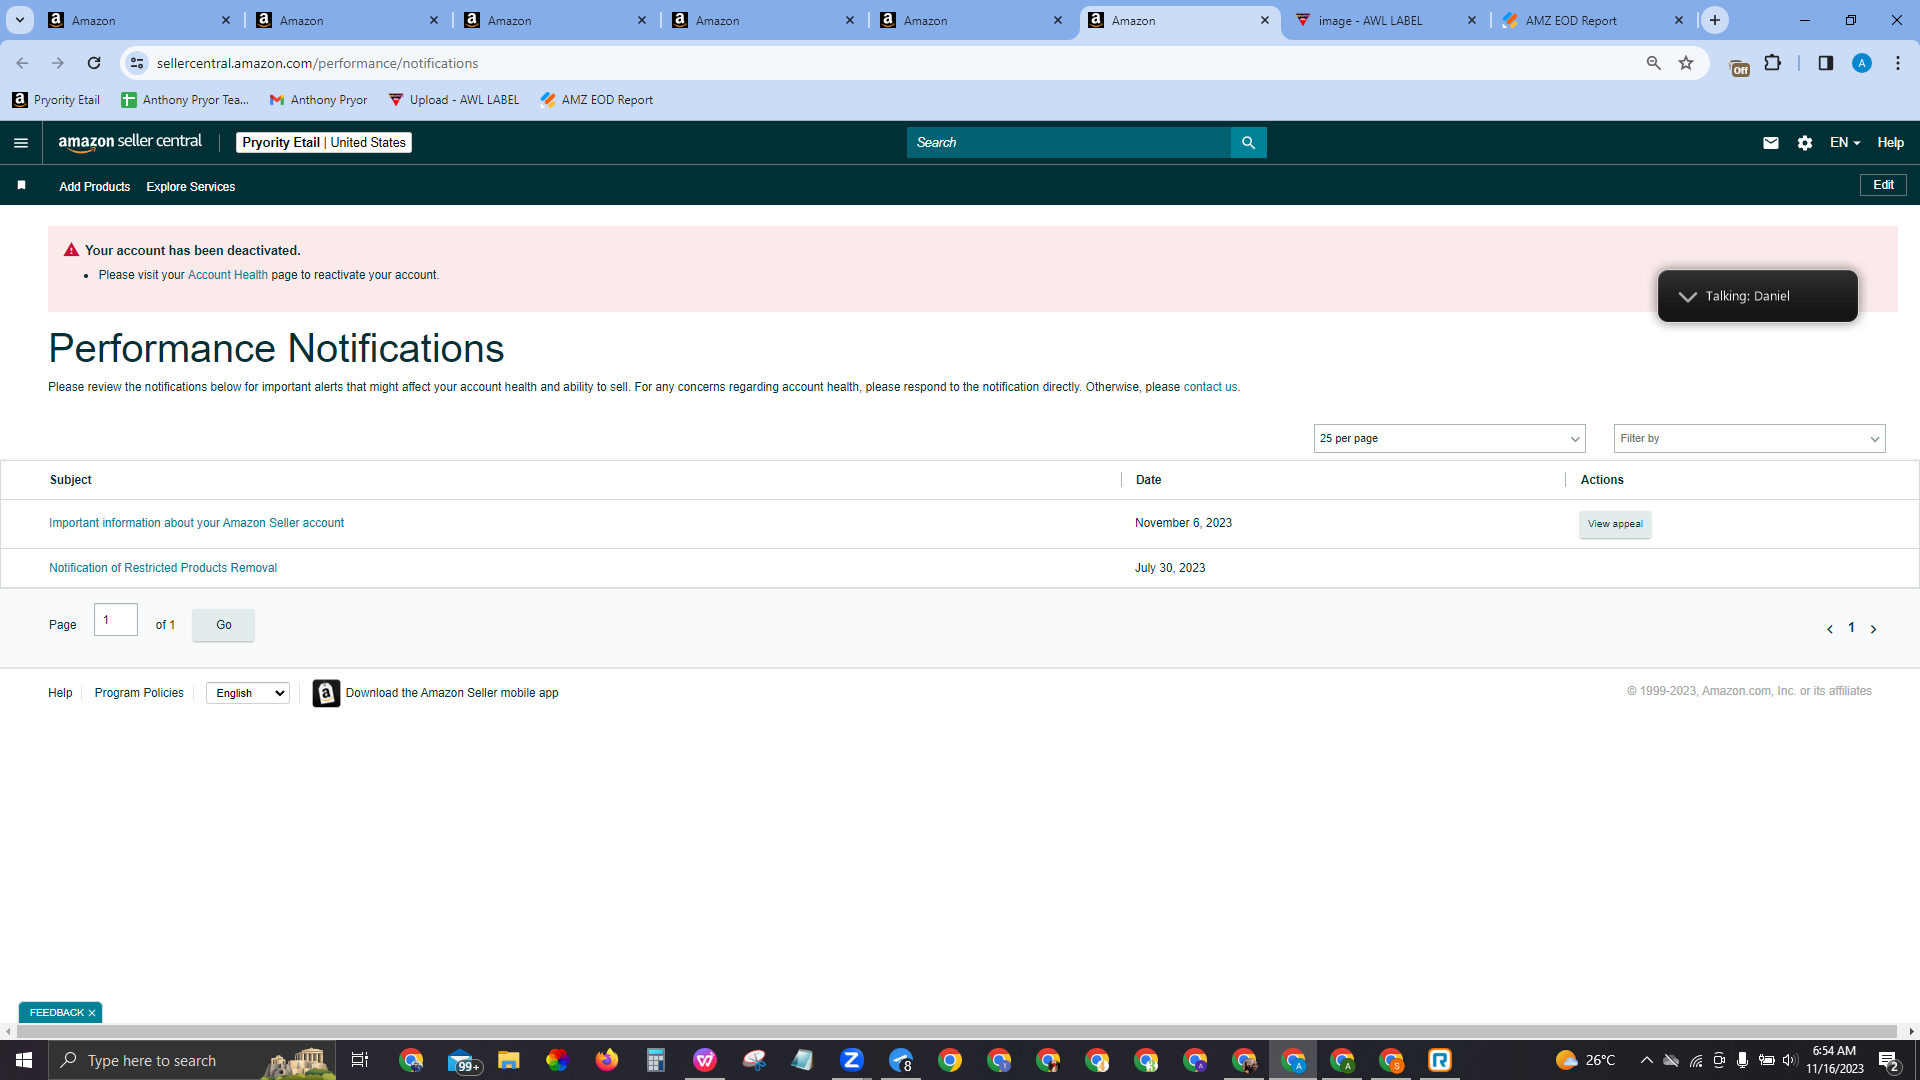Viewport: 1920px width, 1080px height.
Task: Close the FEEDBACK tab
Action: [x=92, y=1013]
